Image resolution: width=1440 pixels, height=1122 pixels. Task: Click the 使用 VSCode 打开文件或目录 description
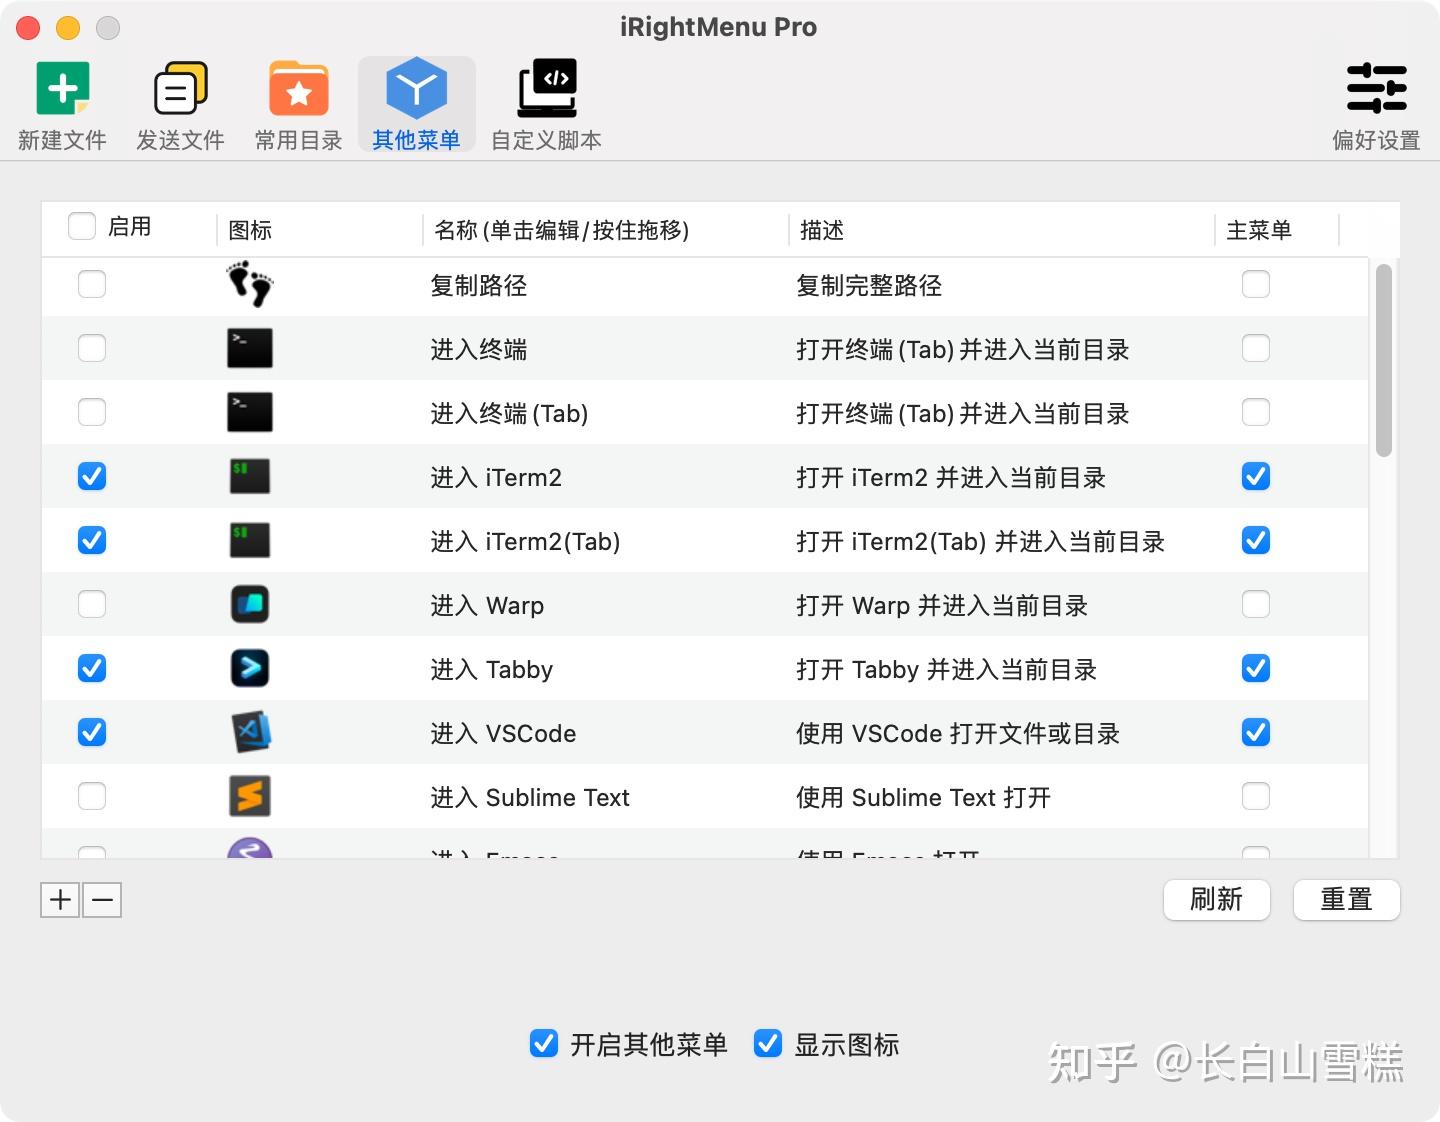[958, 733]
